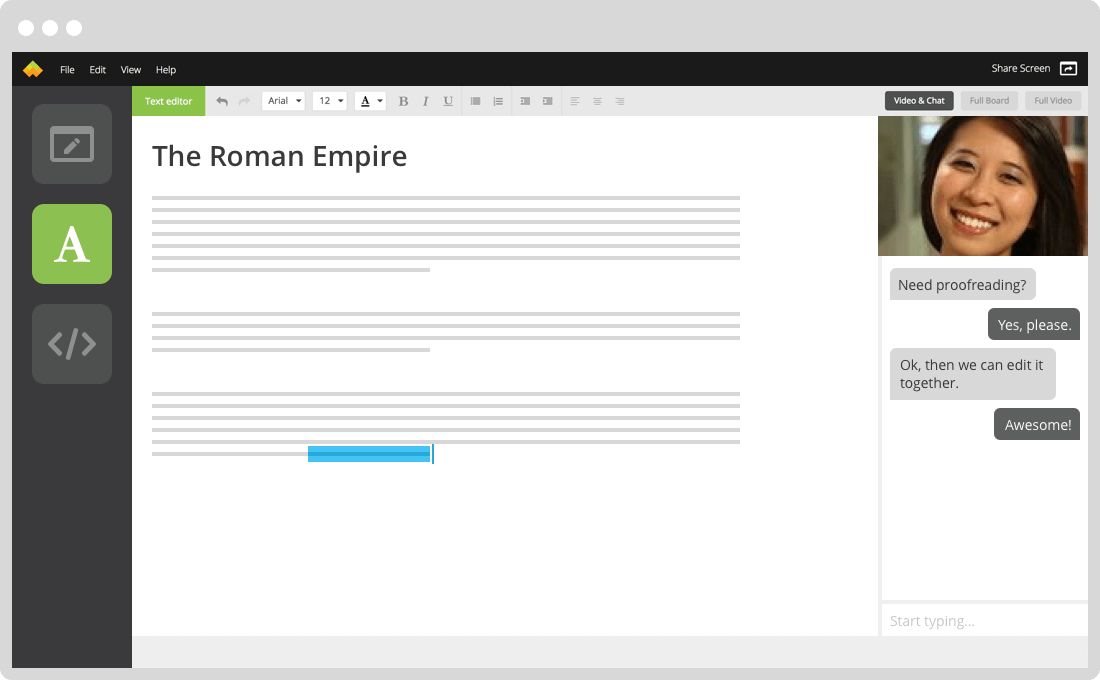
Task: Insert a numbered list
Action: (498, 101)
